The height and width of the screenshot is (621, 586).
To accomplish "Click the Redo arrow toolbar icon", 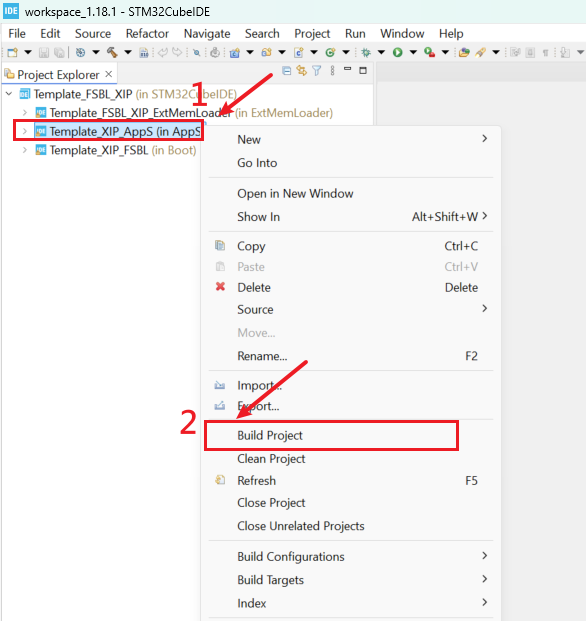I will pyautogui.click(x=178, y=52).
